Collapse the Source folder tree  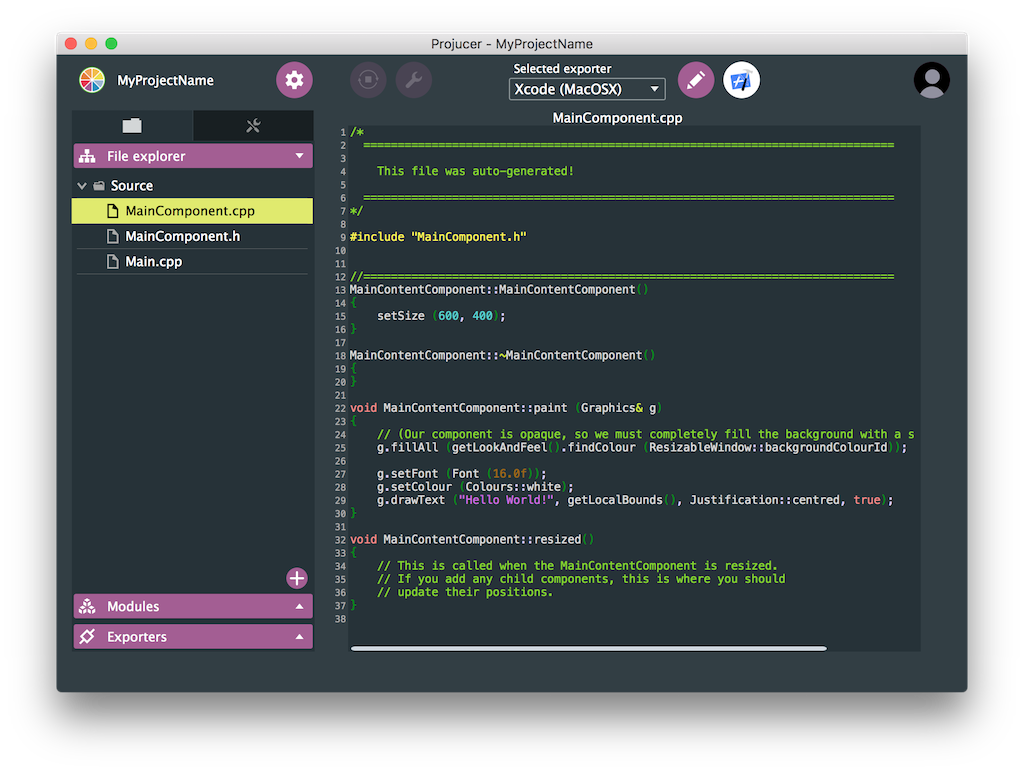(x=82, y=186)
